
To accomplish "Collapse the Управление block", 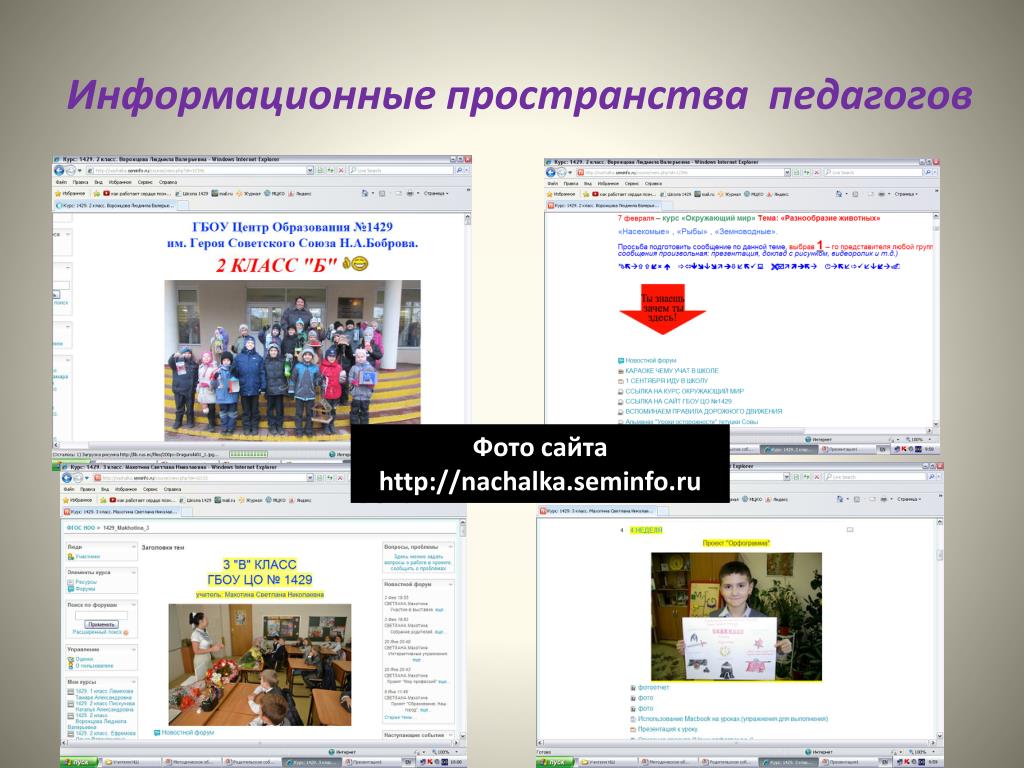I will [134, 649].
